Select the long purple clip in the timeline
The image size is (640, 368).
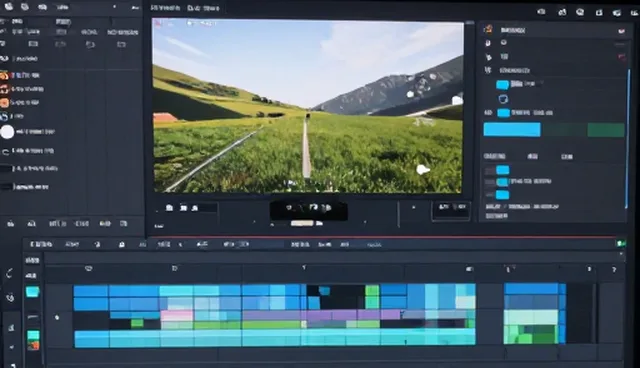pos(320,315)
